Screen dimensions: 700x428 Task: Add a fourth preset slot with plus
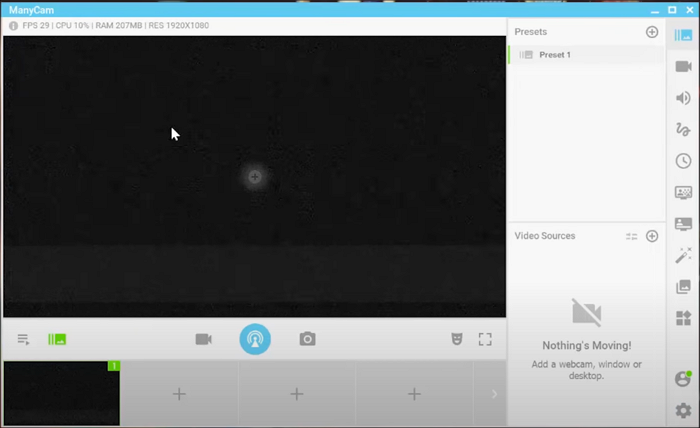pos(414,394)
